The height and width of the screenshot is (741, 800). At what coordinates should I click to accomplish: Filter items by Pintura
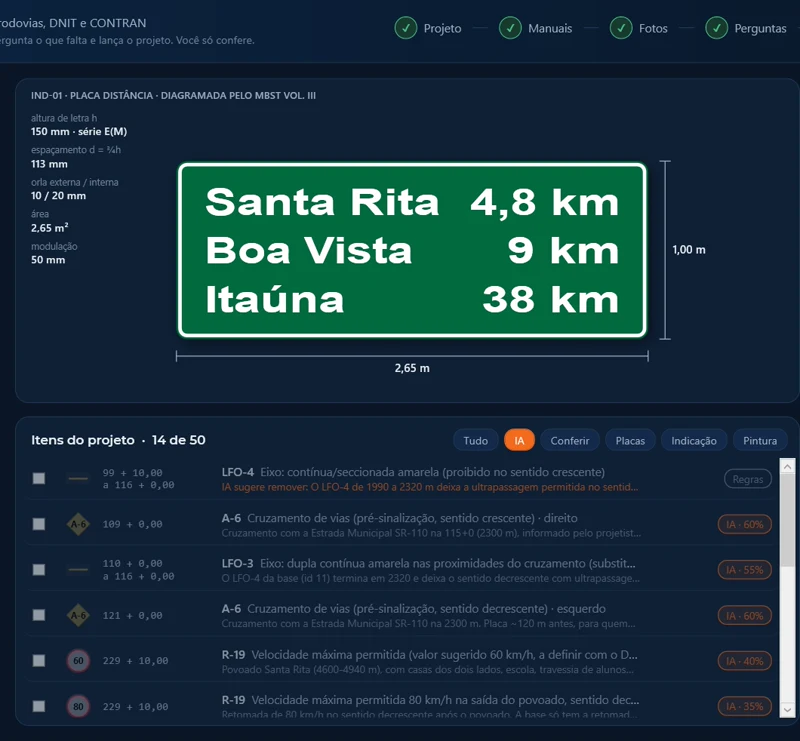coord(760,440)
